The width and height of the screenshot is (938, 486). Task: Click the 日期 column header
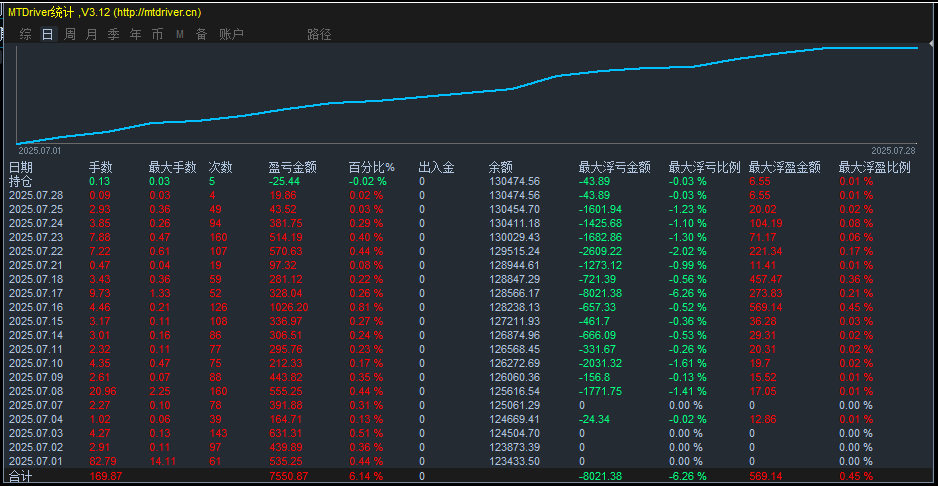21,168
